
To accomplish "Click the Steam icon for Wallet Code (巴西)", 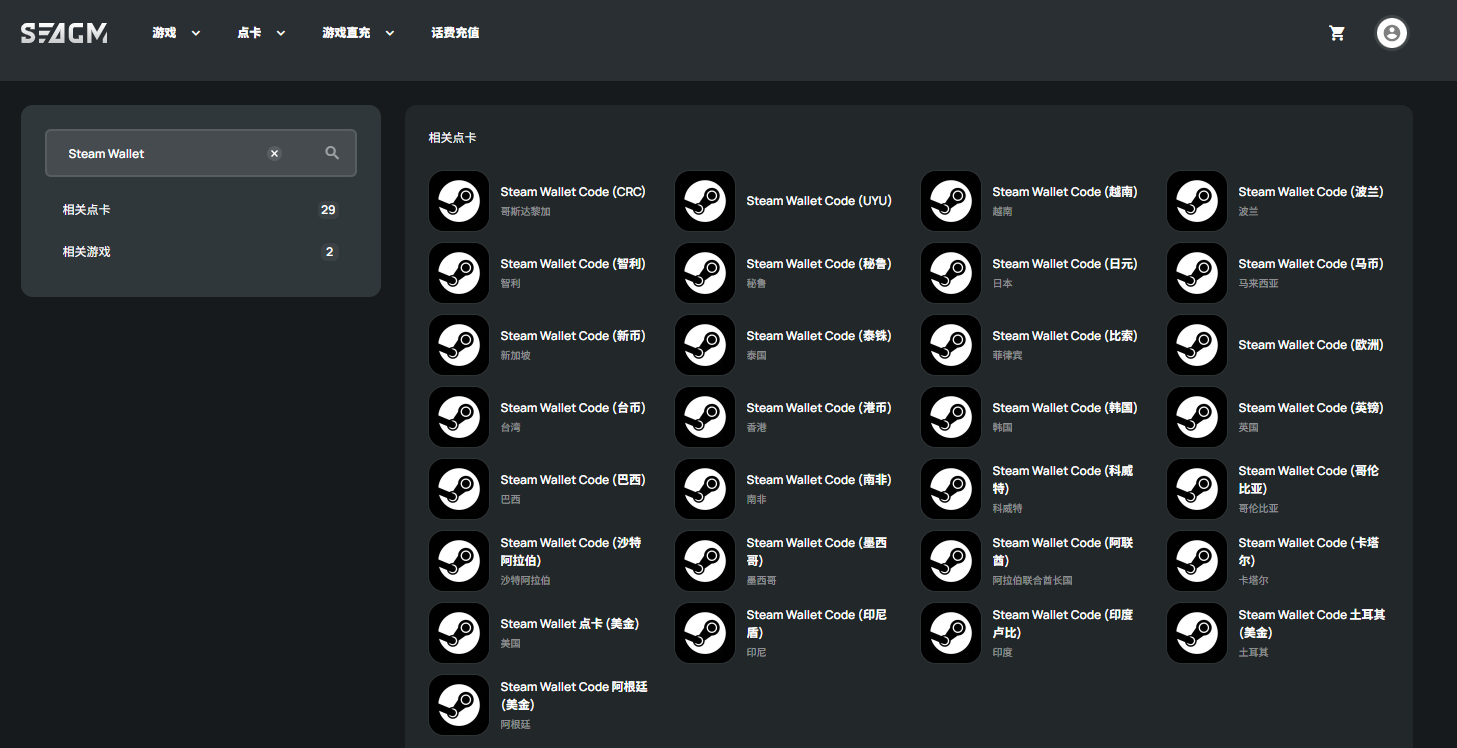I will pyautogui.click(x=459, y=489).
